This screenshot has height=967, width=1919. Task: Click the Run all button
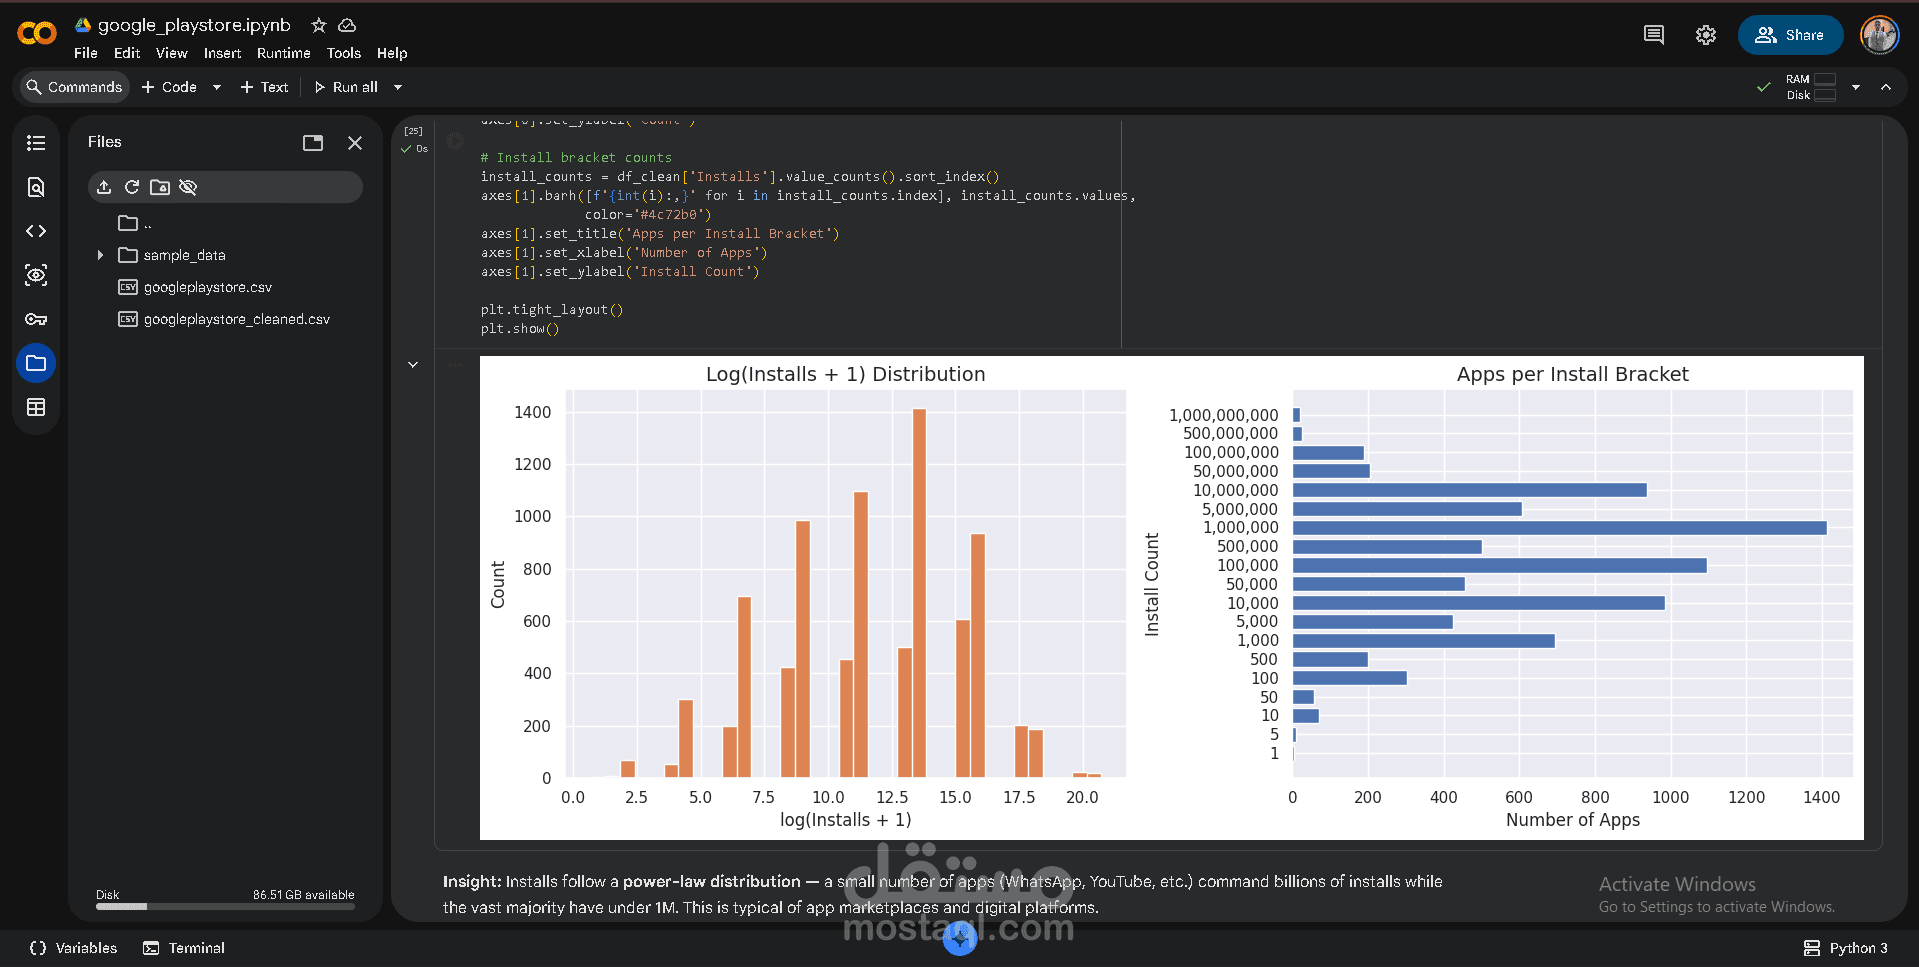pyautogui.click(x=346, y=87)
